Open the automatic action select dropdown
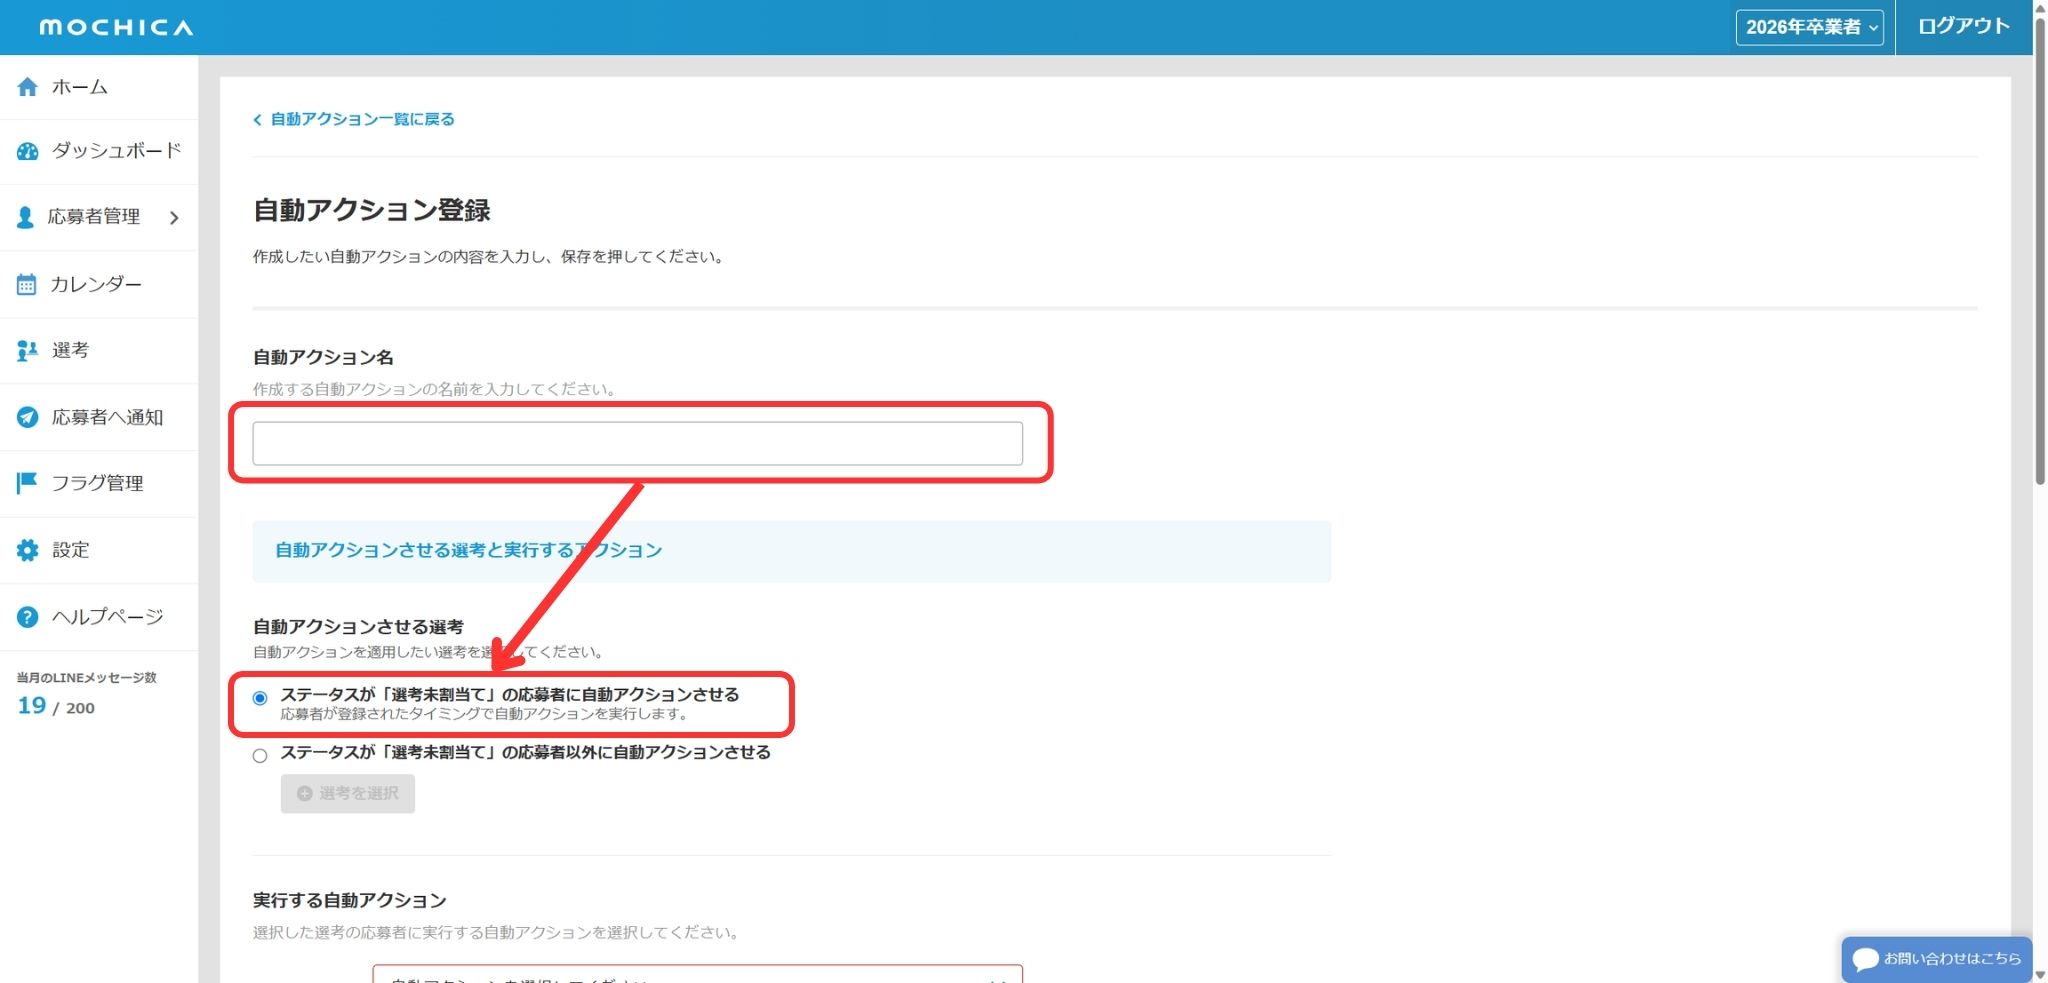This screenshot has height=983, width=2048. pos(697,975)
